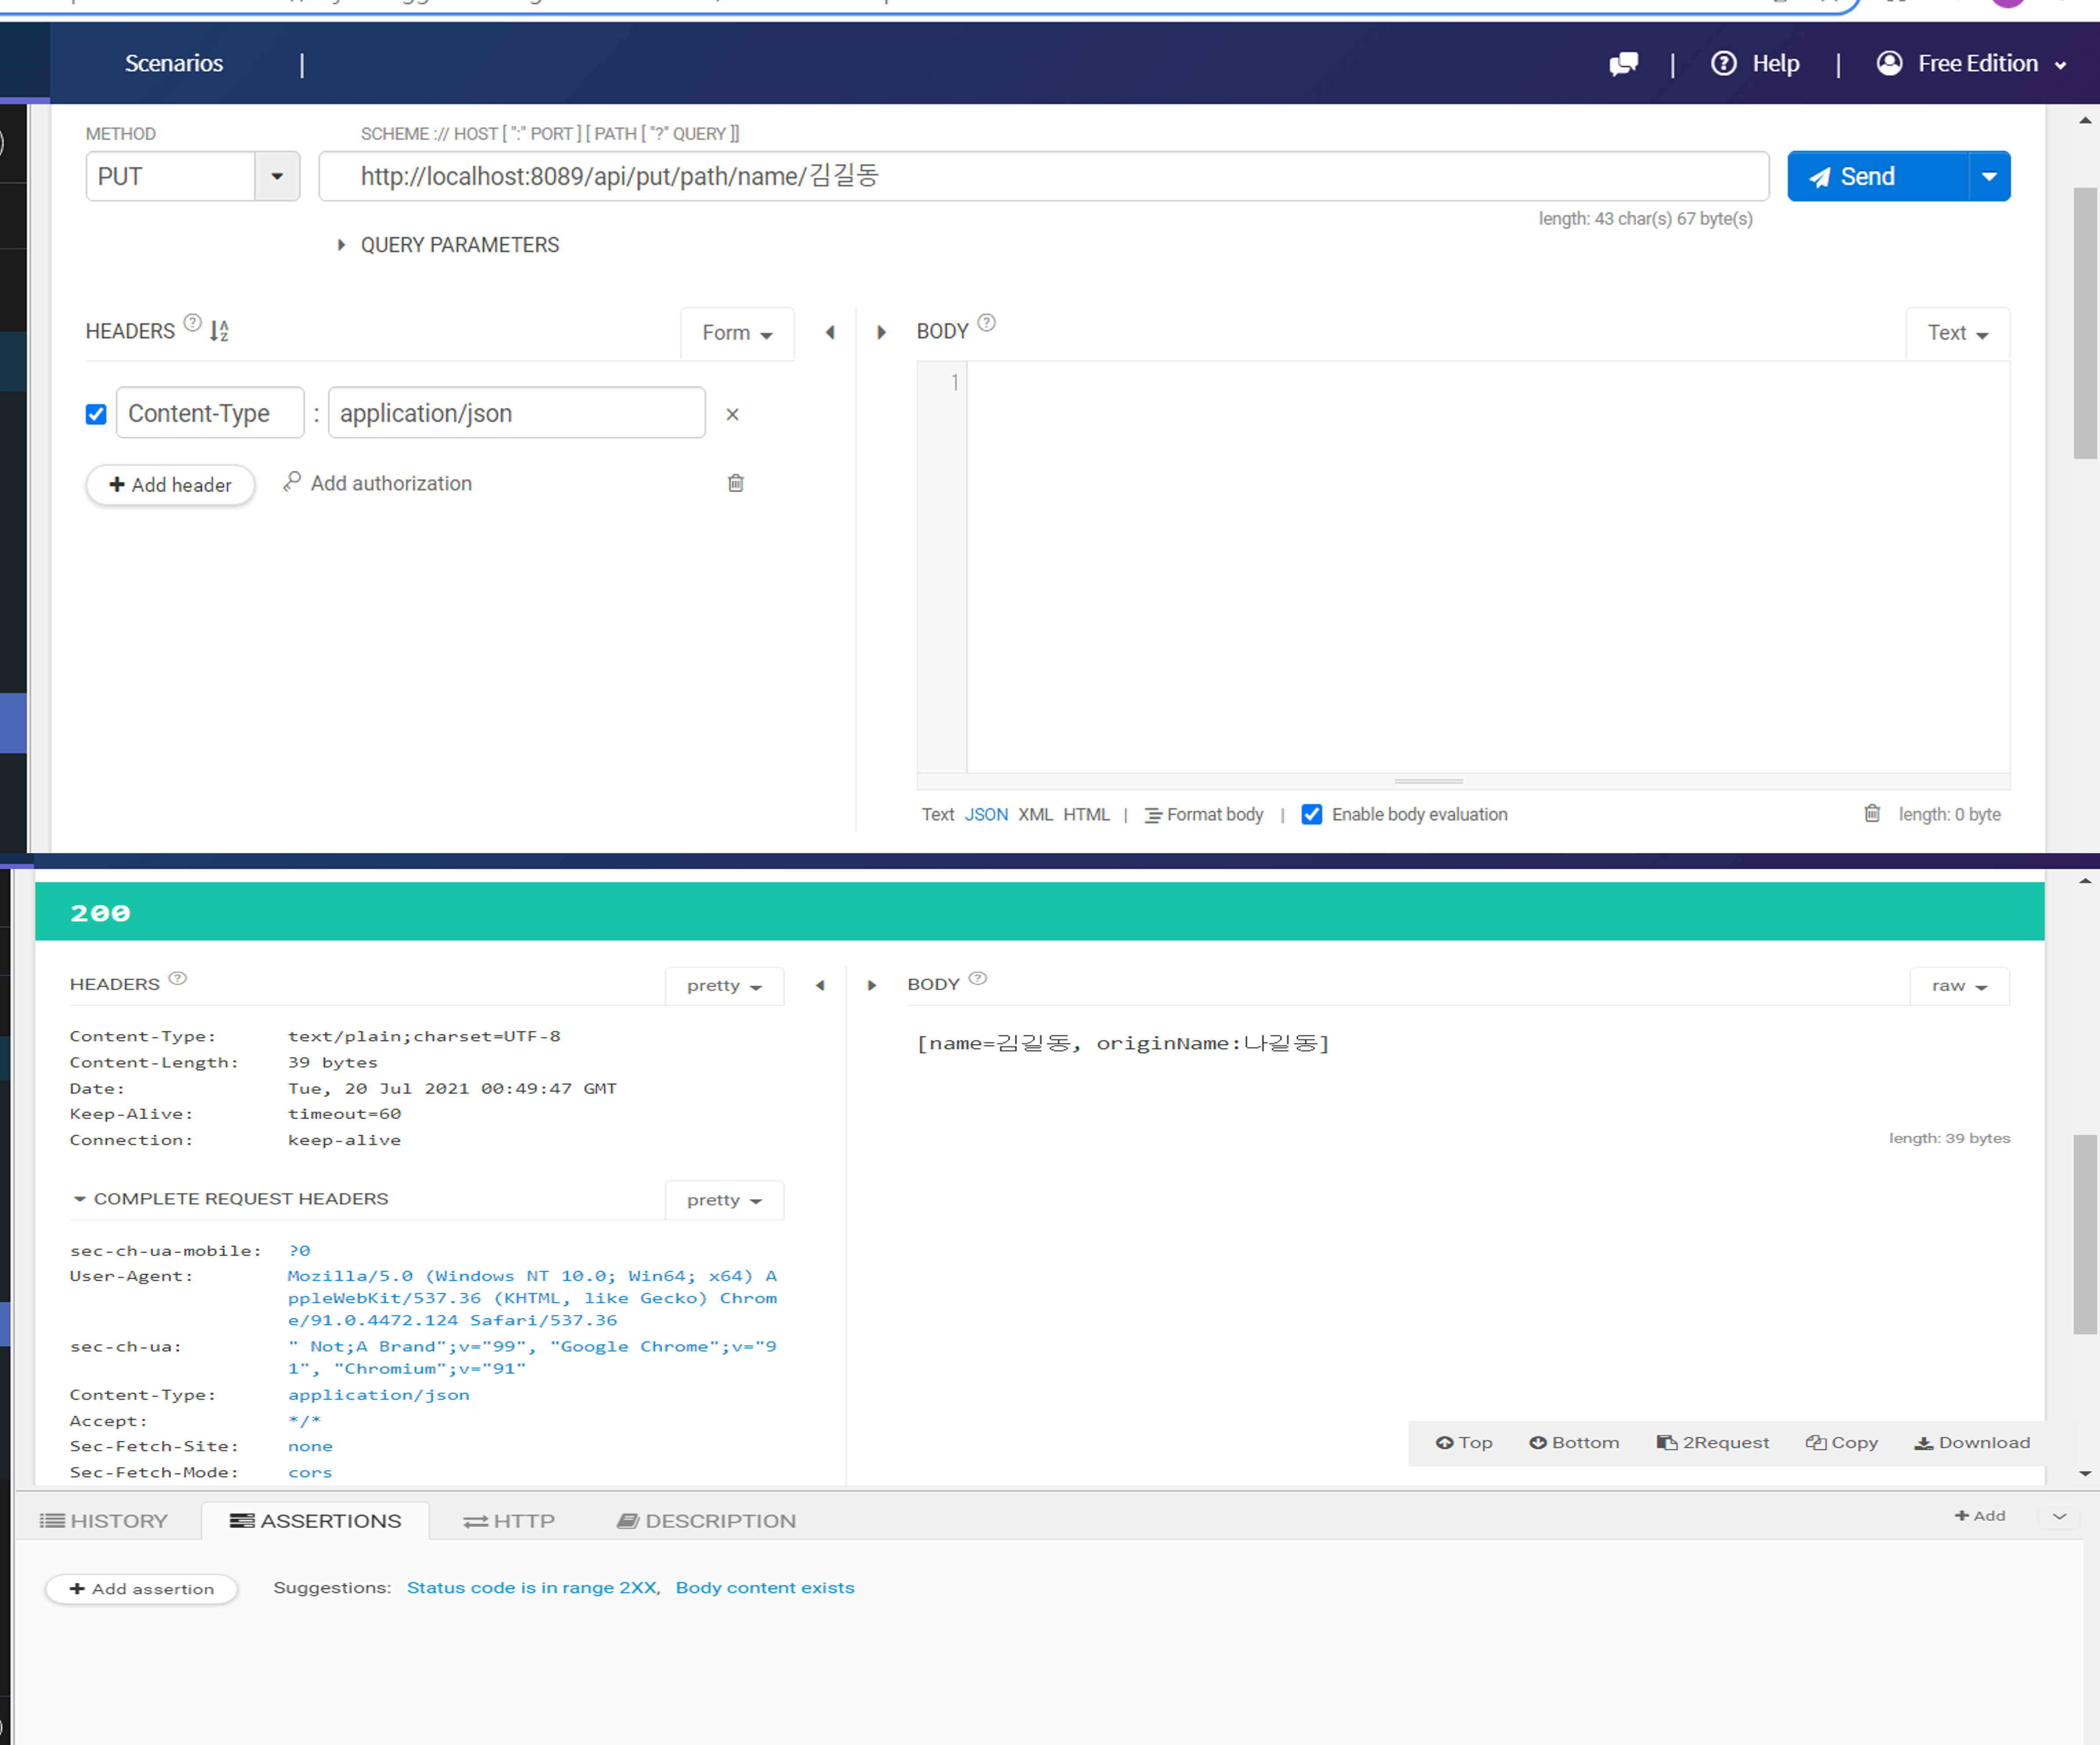Remove the Content-Type header row
Screen dimensions: 2100x1745
pyautogui.click(x=732, y=414)
